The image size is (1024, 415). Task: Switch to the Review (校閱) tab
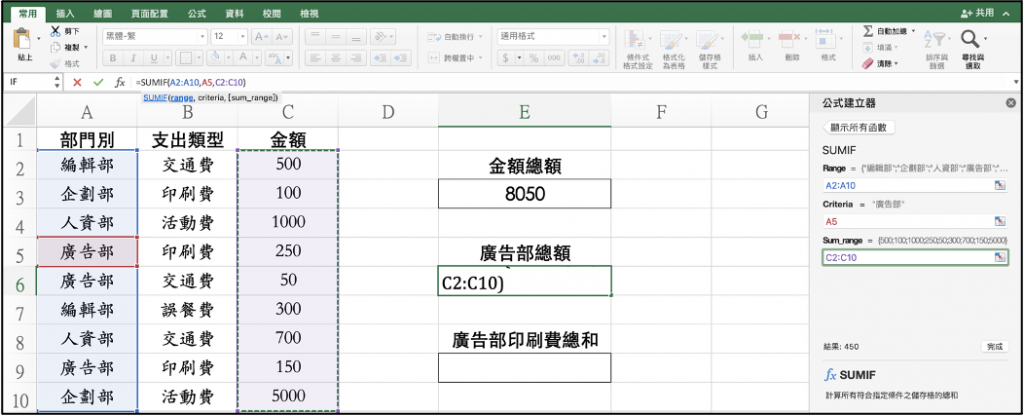(272, 13)
